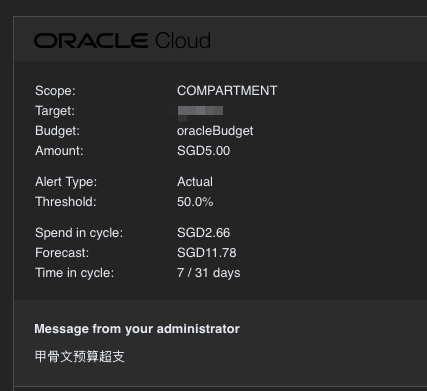This screenshot has width=427, height=391.
Task: Select the 'SGD2.66' spend value
Action: click(203, 233)
